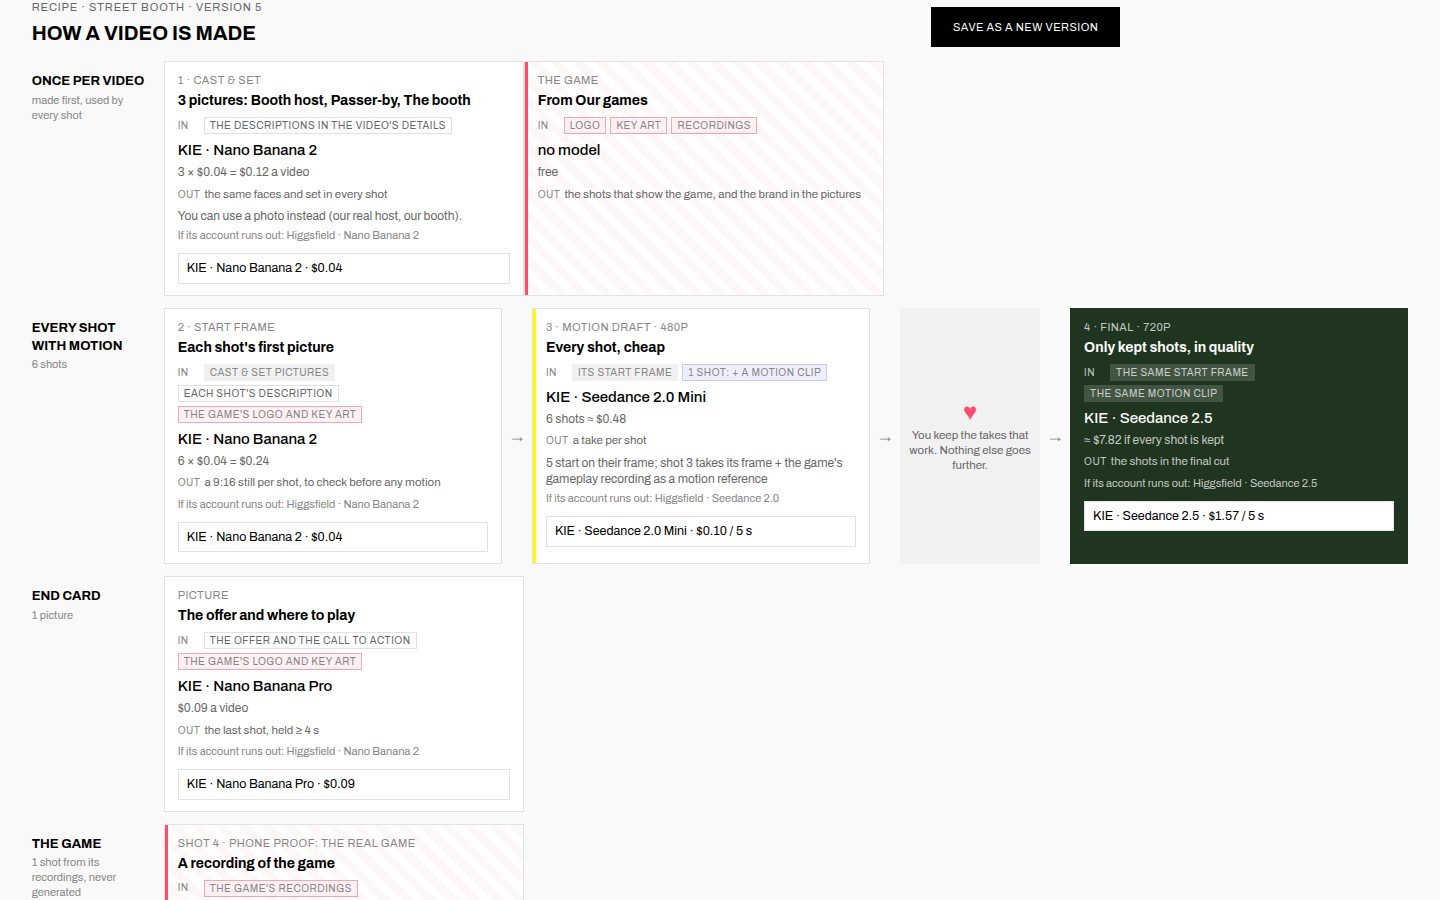Click the "1 shot: + a motion clip" tag
1440x900 pixels.
coord(755,372)
